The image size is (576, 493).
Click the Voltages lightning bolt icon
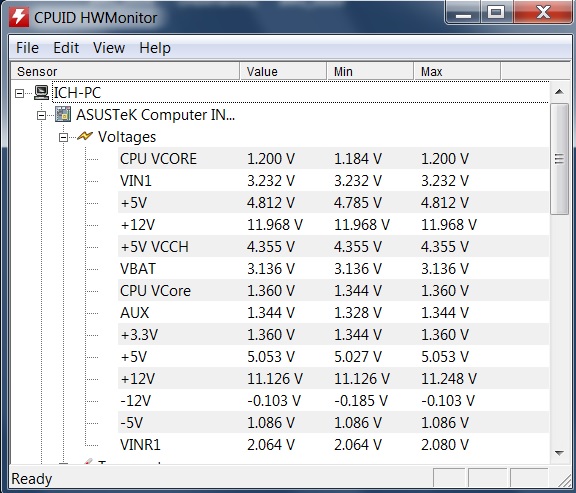pos(85,136)
